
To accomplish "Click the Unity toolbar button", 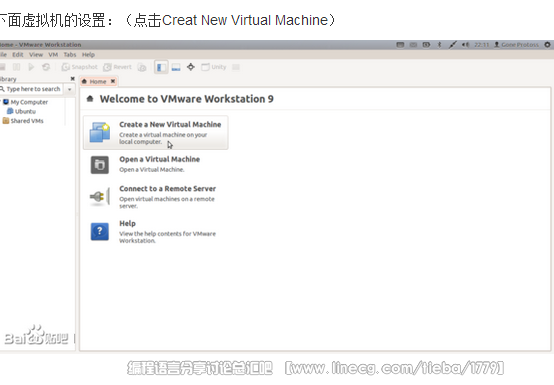I will click(213, 67).
